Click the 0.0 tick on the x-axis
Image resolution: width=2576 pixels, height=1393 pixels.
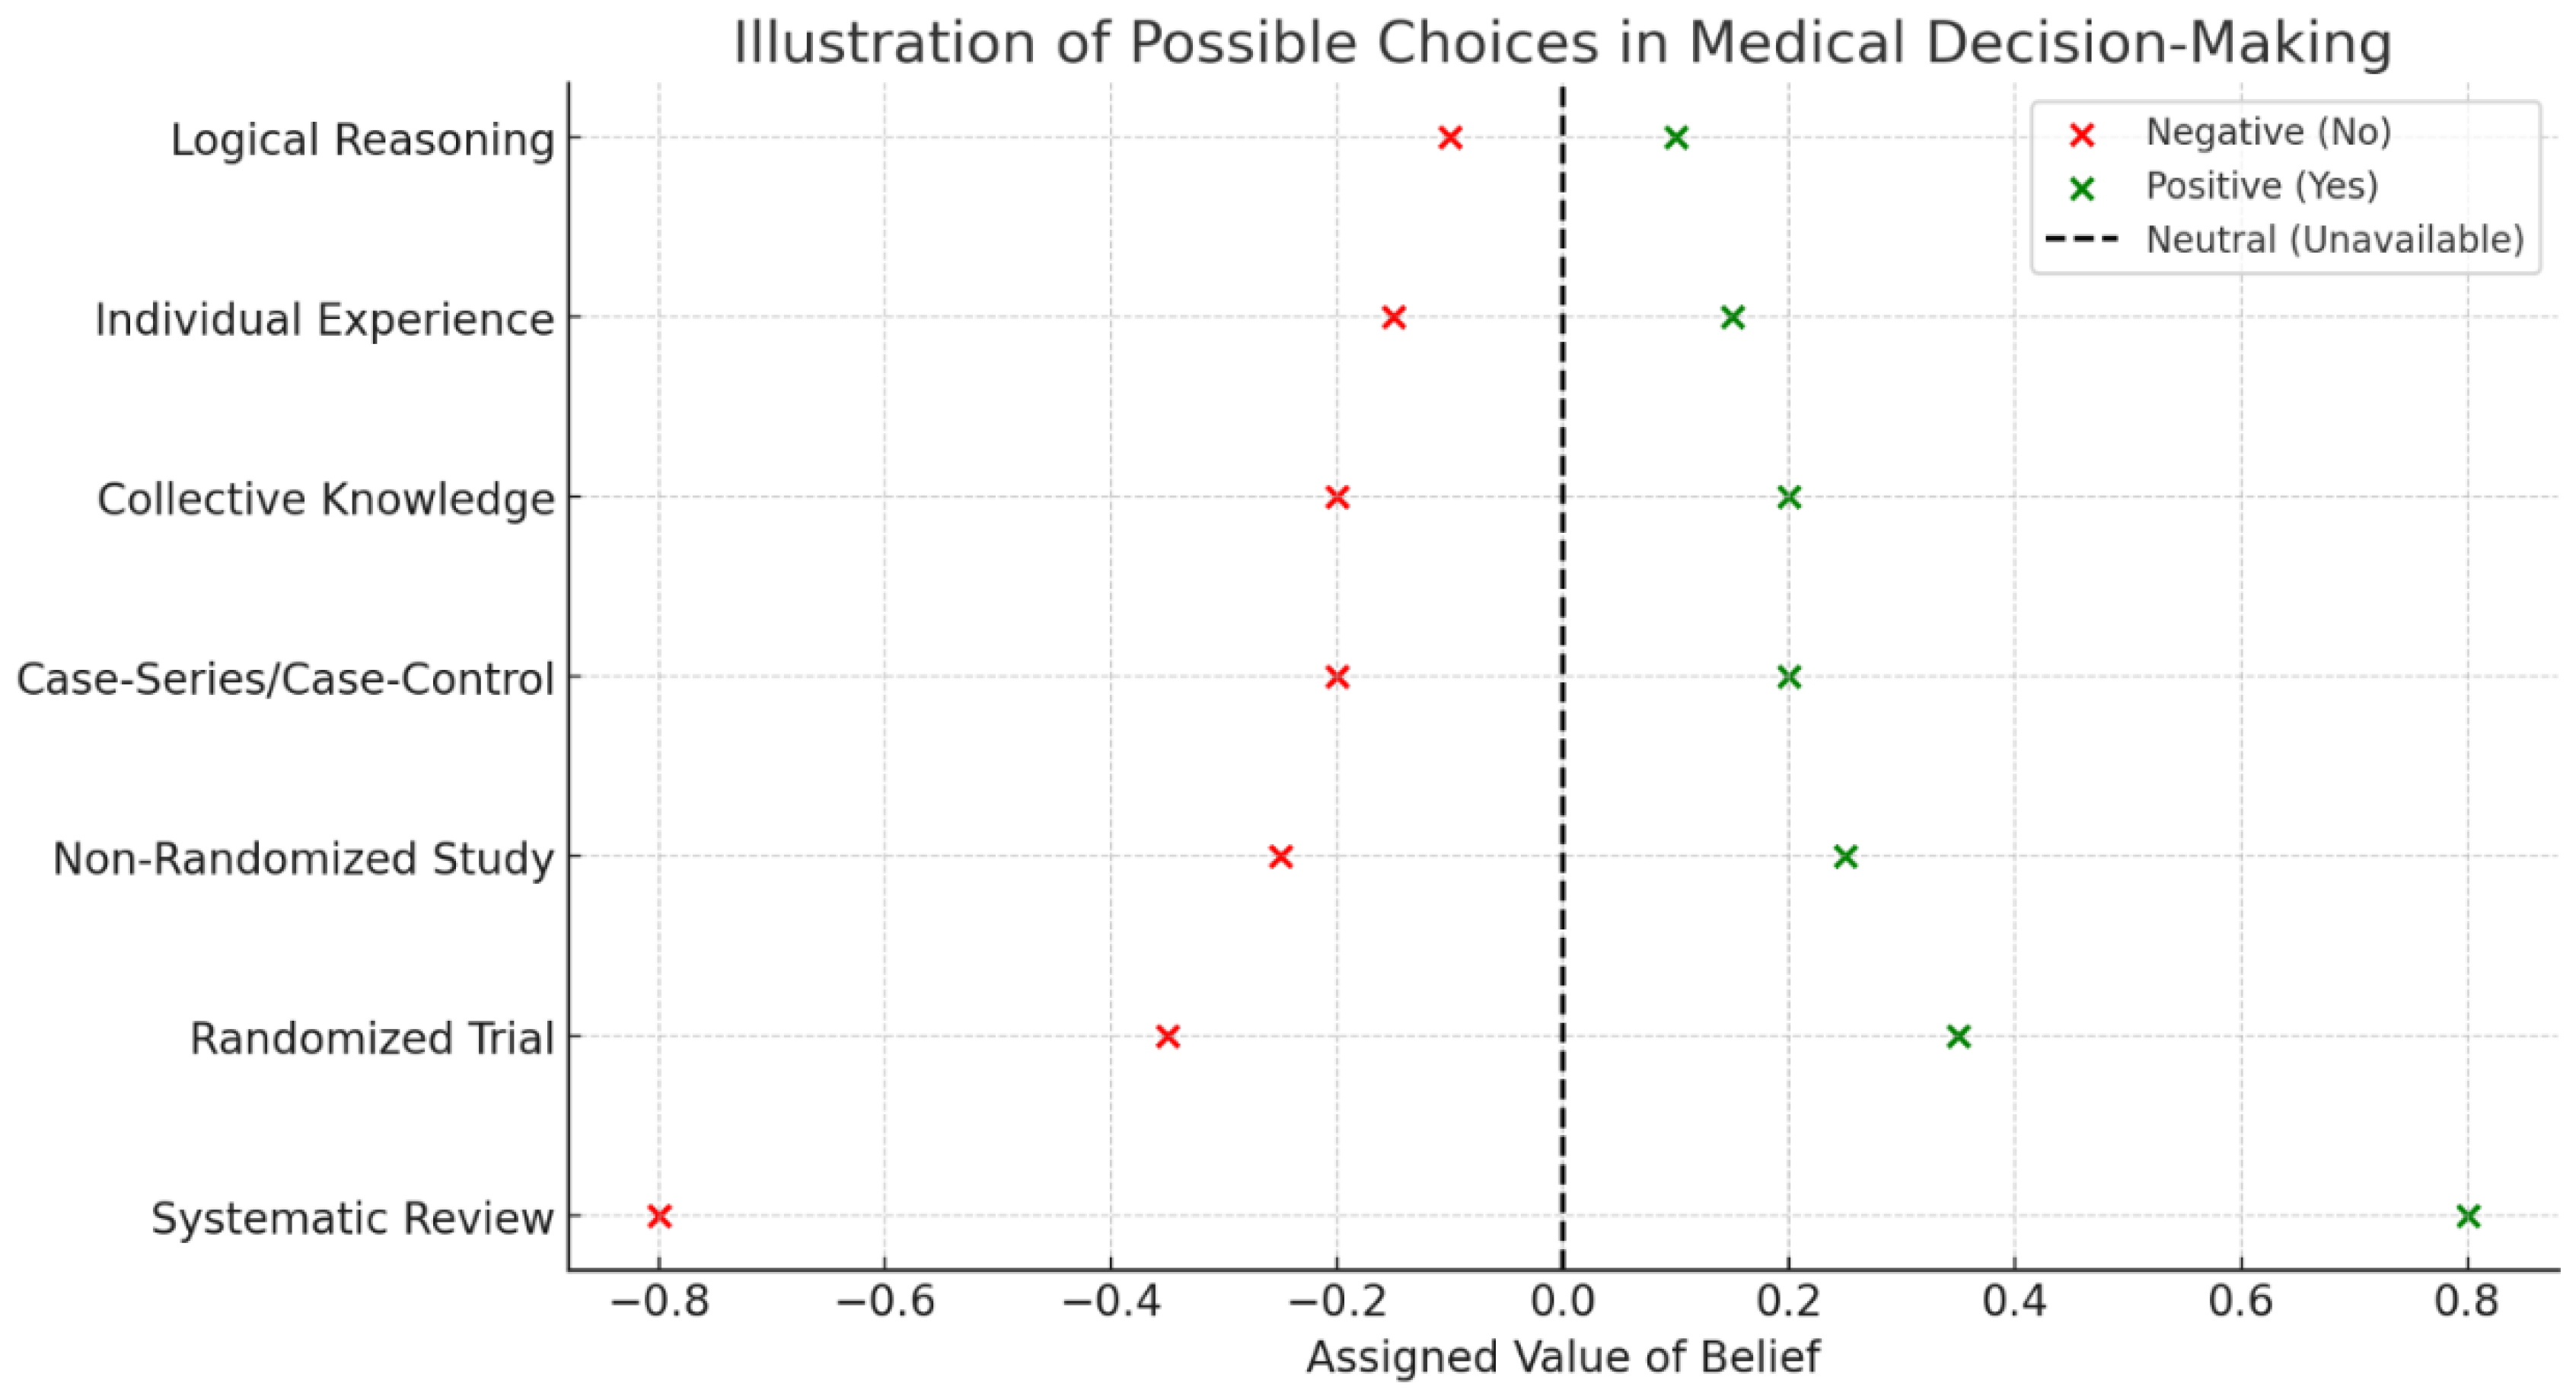pos(1562,1302)
